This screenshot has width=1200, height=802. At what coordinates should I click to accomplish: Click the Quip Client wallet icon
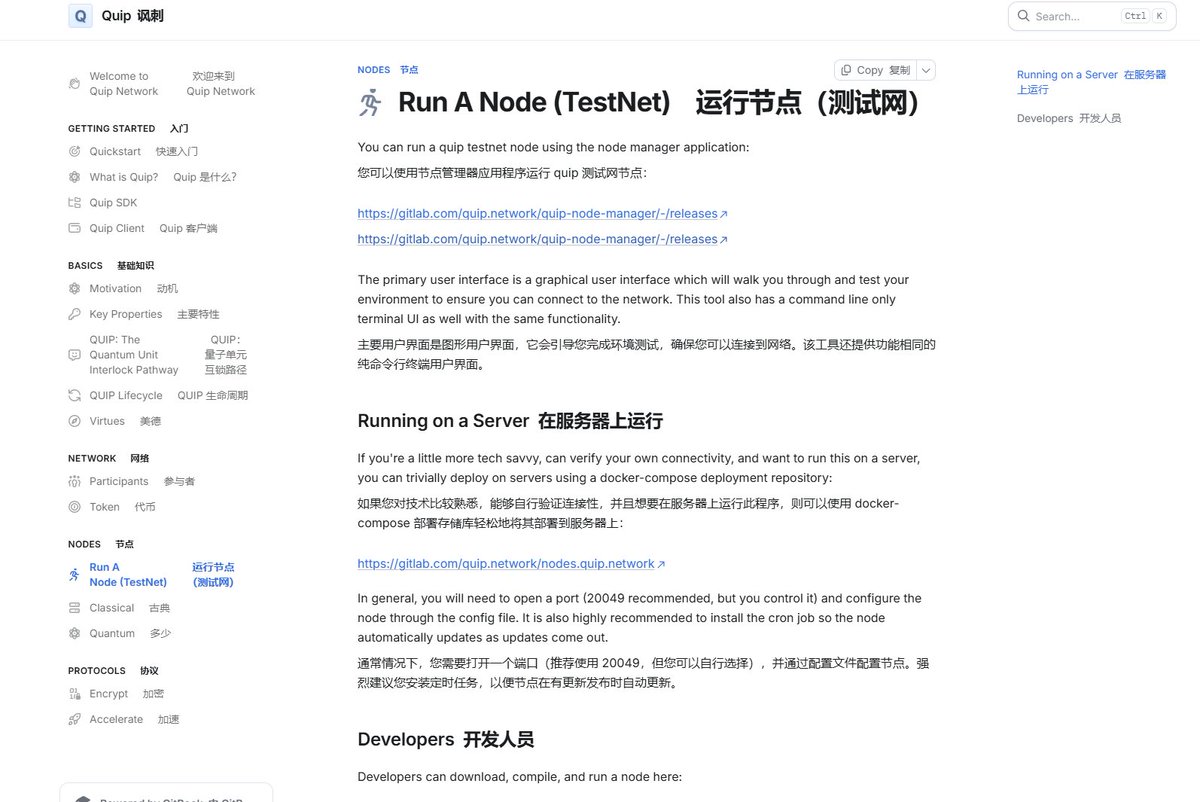(74, 228)
